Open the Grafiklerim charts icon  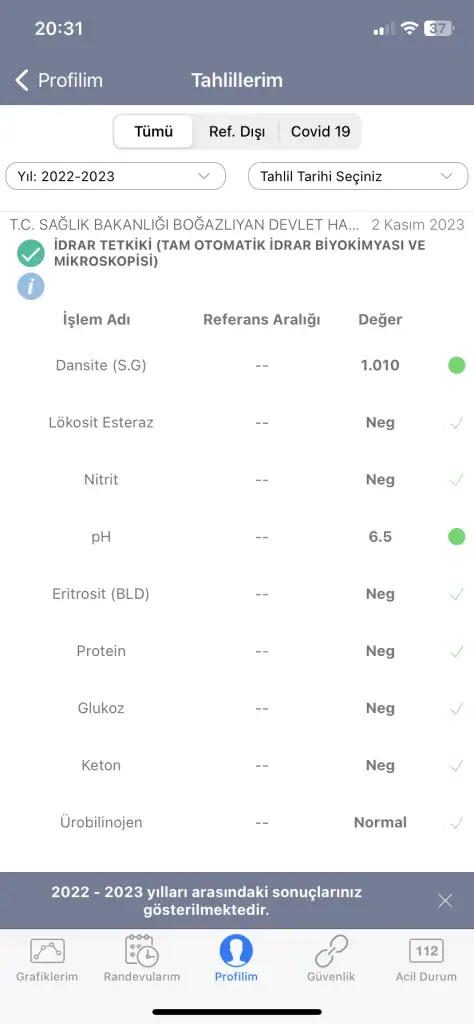(47, 952)
